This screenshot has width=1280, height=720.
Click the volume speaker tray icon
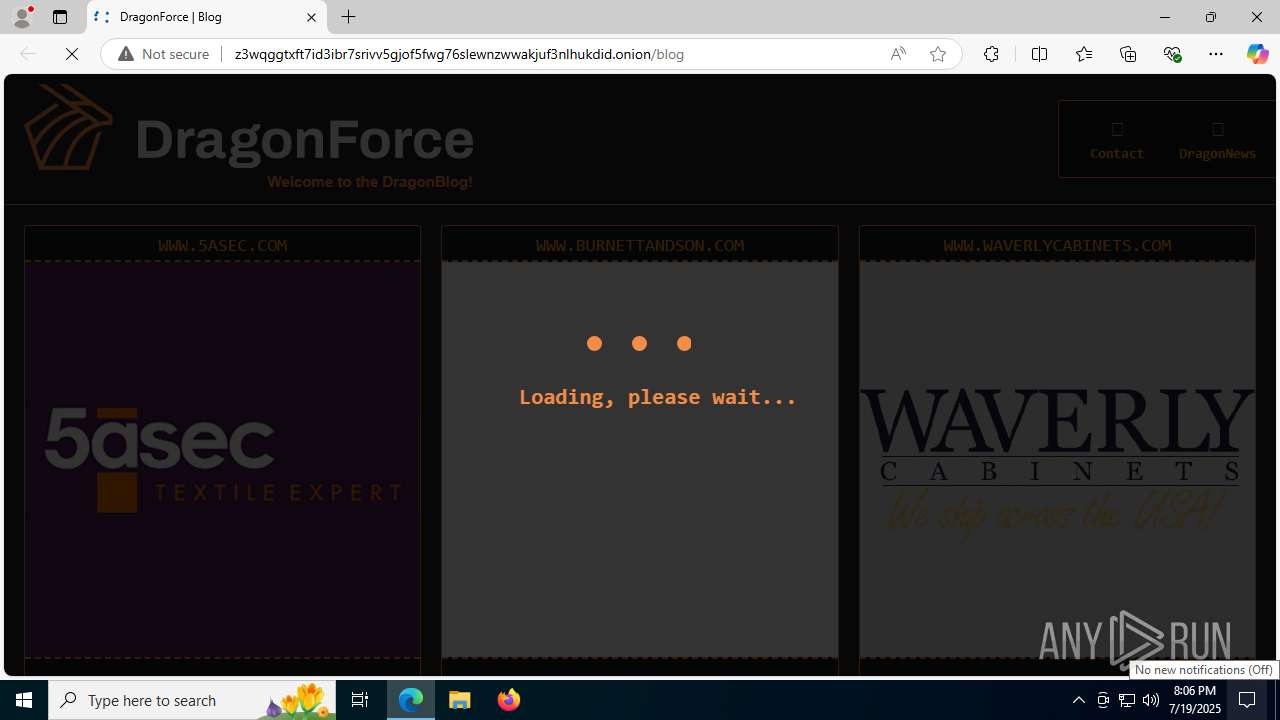click(x=1151, y=700)
